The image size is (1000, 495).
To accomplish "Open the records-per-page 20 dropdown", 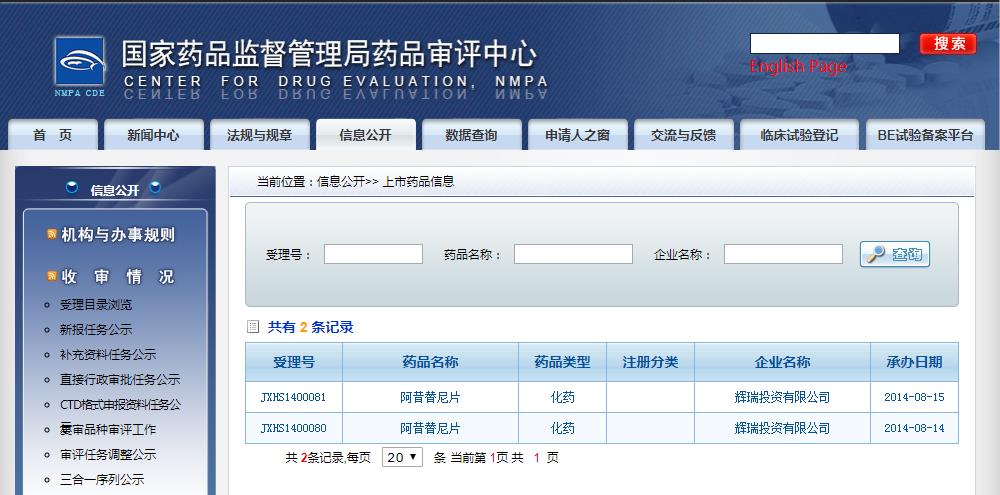I will (x=402, y=457).
